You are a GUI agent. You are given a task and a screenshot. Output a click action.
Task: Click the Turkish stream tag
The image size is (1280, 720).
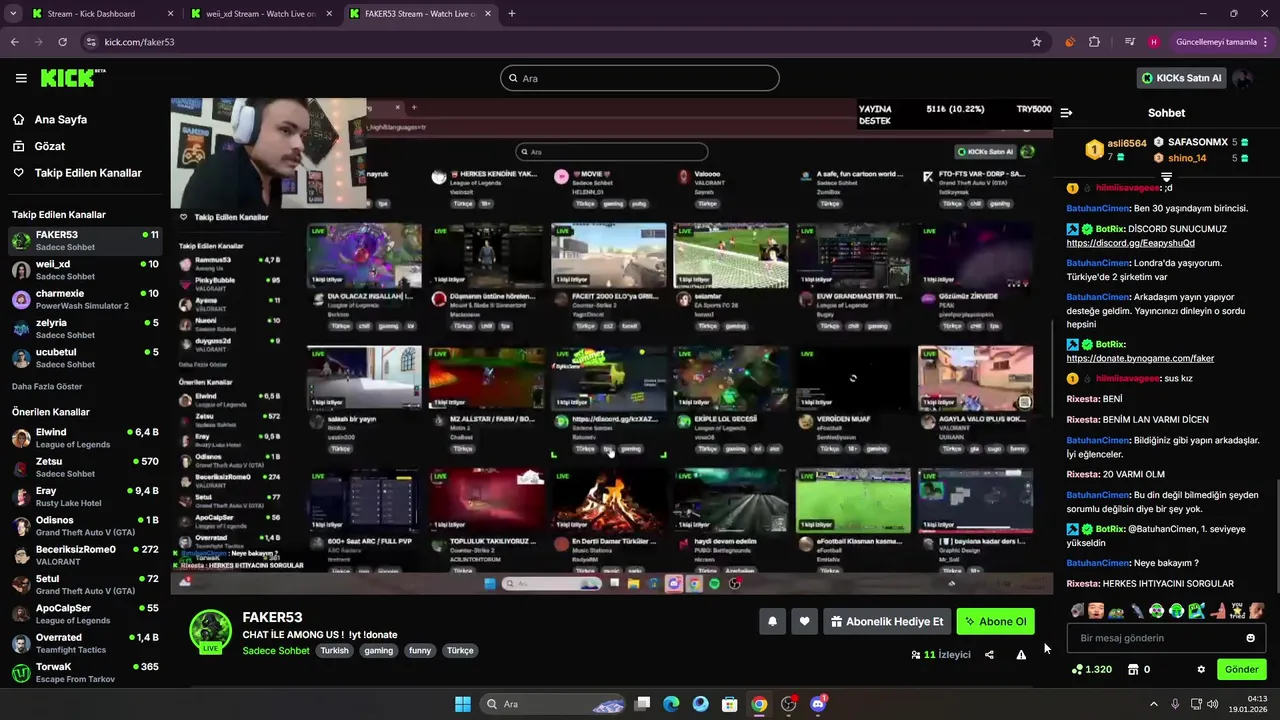pos(335,650)
